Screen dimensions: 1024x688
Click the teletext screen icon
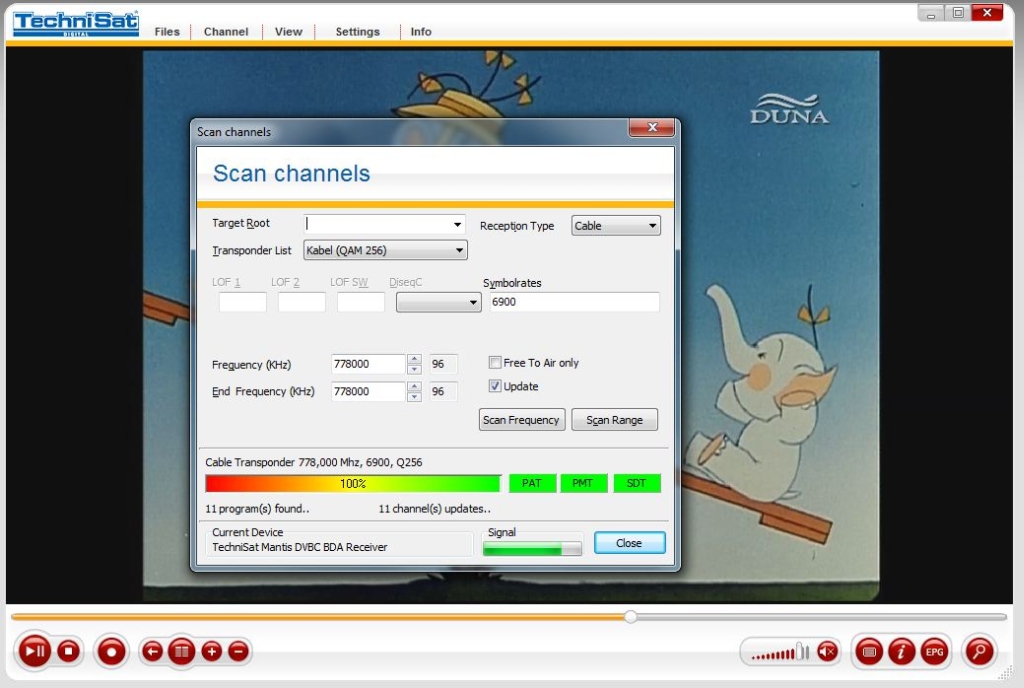click(869, 651)
